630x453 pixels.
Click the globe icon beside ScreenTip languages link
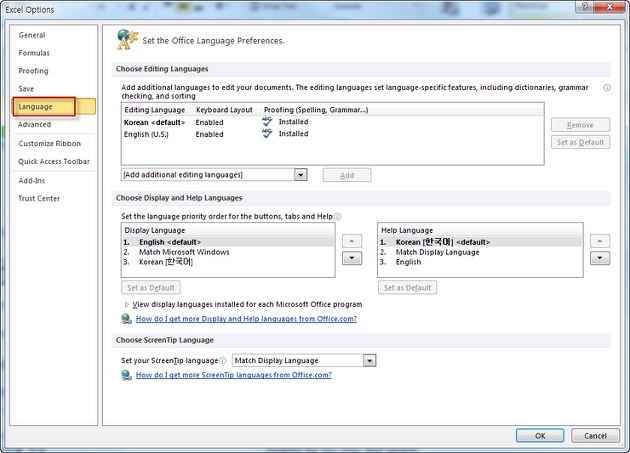[x=127, y=375]
